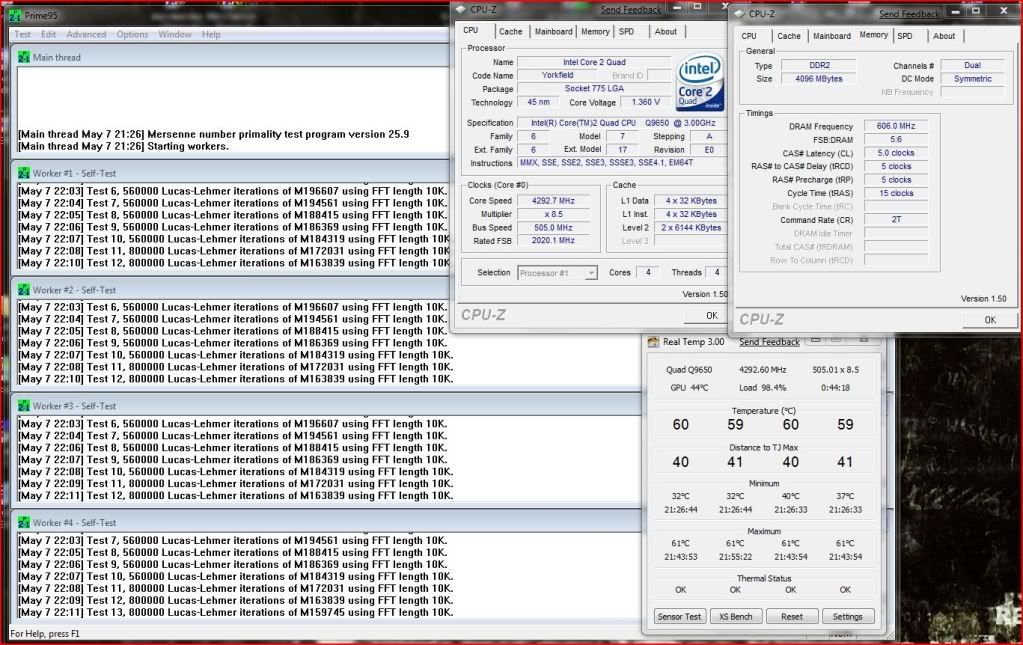Image resolution: width=1023 pixels, height=645 pixels.
Task: Select Memory tab in second CPU-Z window
Action: pos(874,35)
